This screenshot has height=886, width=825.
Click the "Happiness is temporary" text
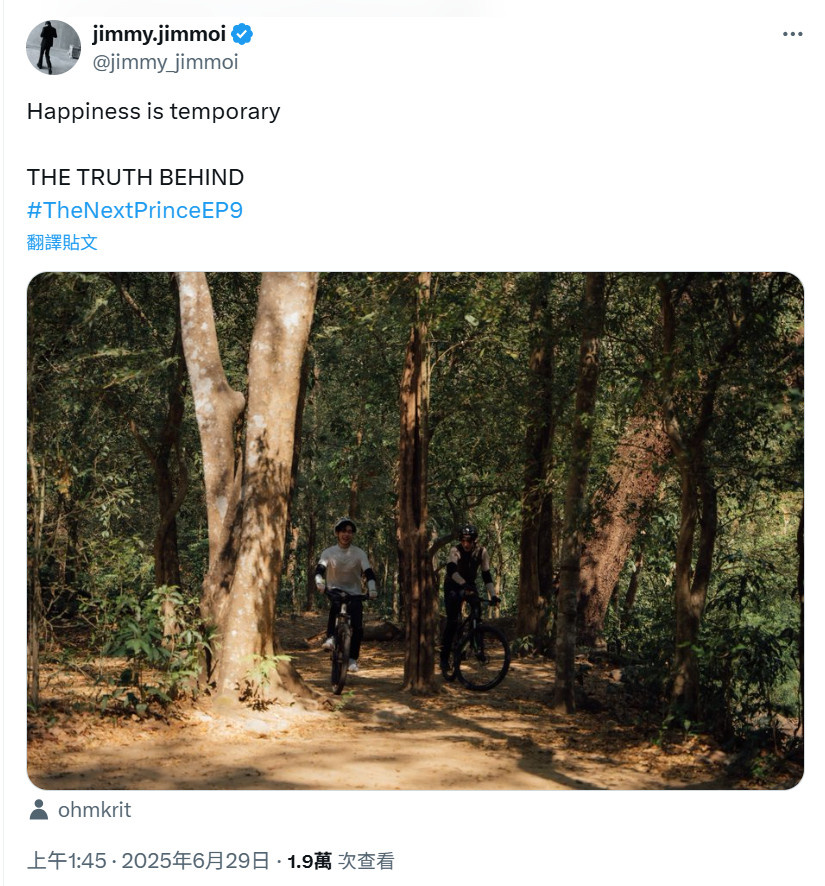click(x=154, y=111)
